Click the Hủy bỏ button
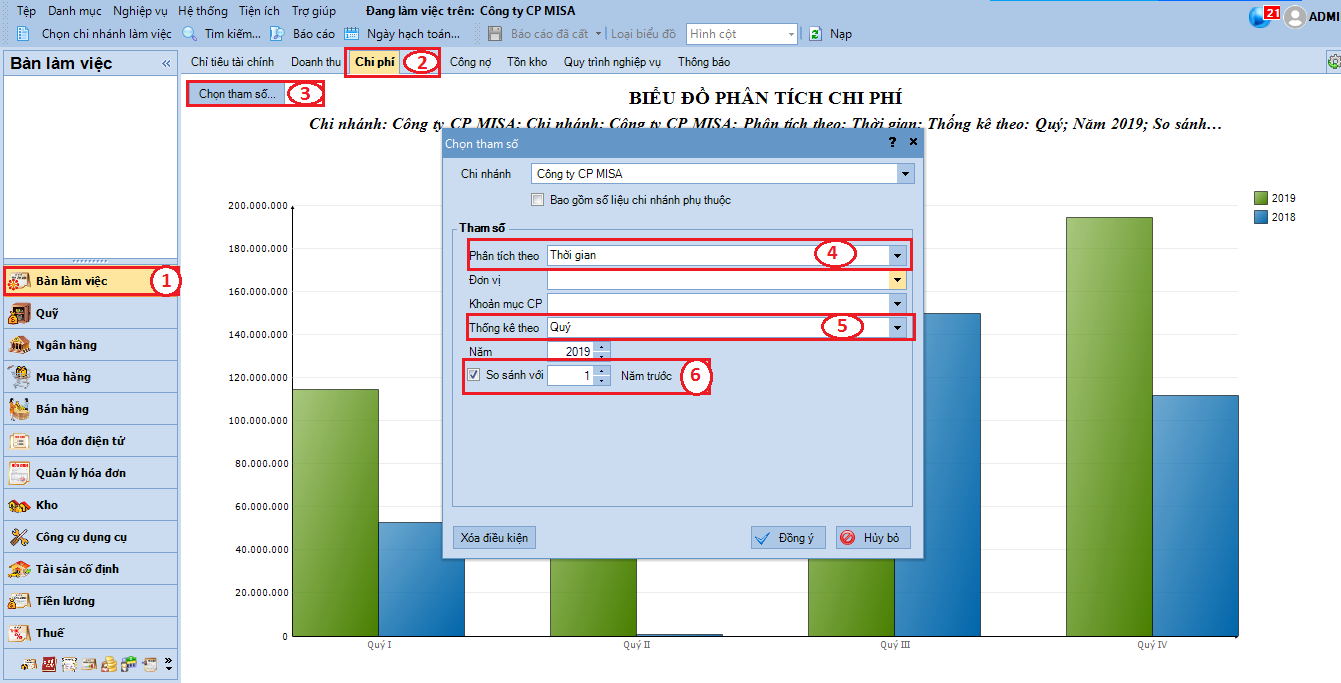This screenshot has width=1341, height=683. (x=873, y=538)
